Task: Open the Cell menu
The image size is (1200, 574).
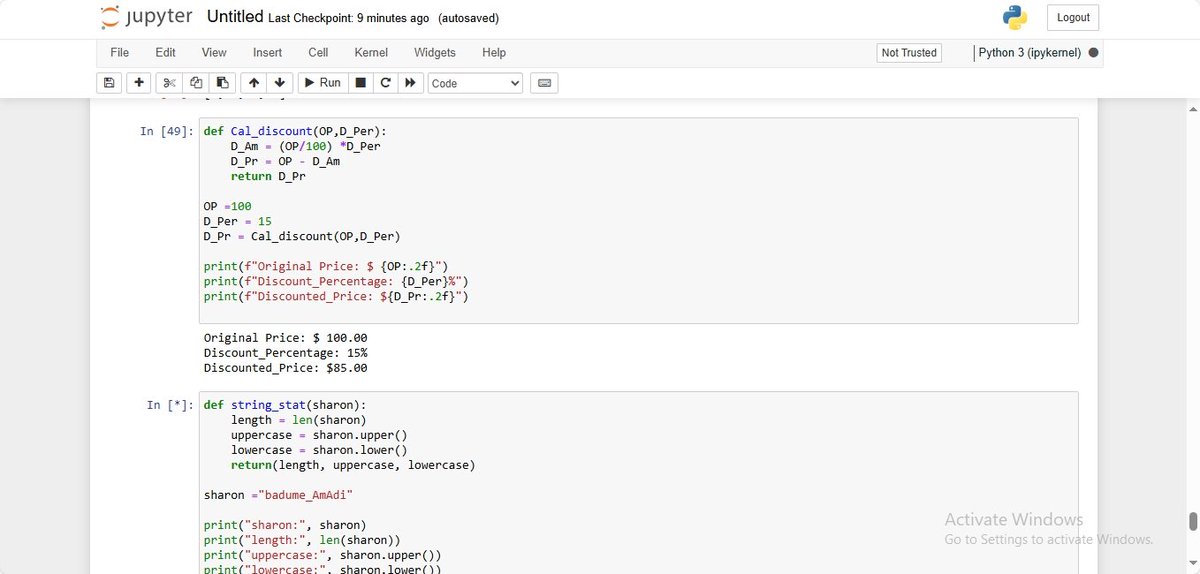Action: click(318, 53)
